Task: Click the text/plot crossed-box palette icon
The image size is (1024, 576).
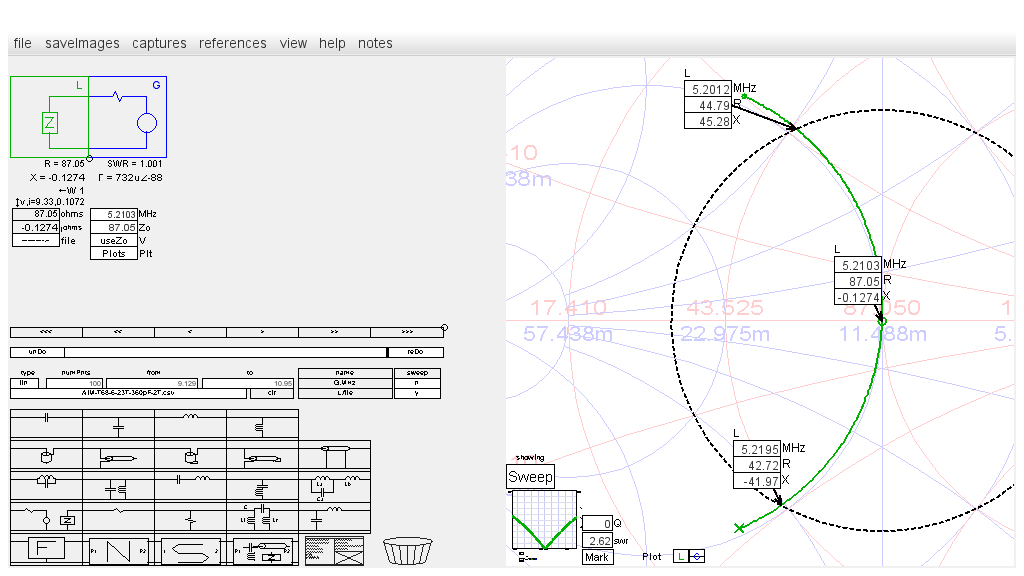Action: (334, 551)
